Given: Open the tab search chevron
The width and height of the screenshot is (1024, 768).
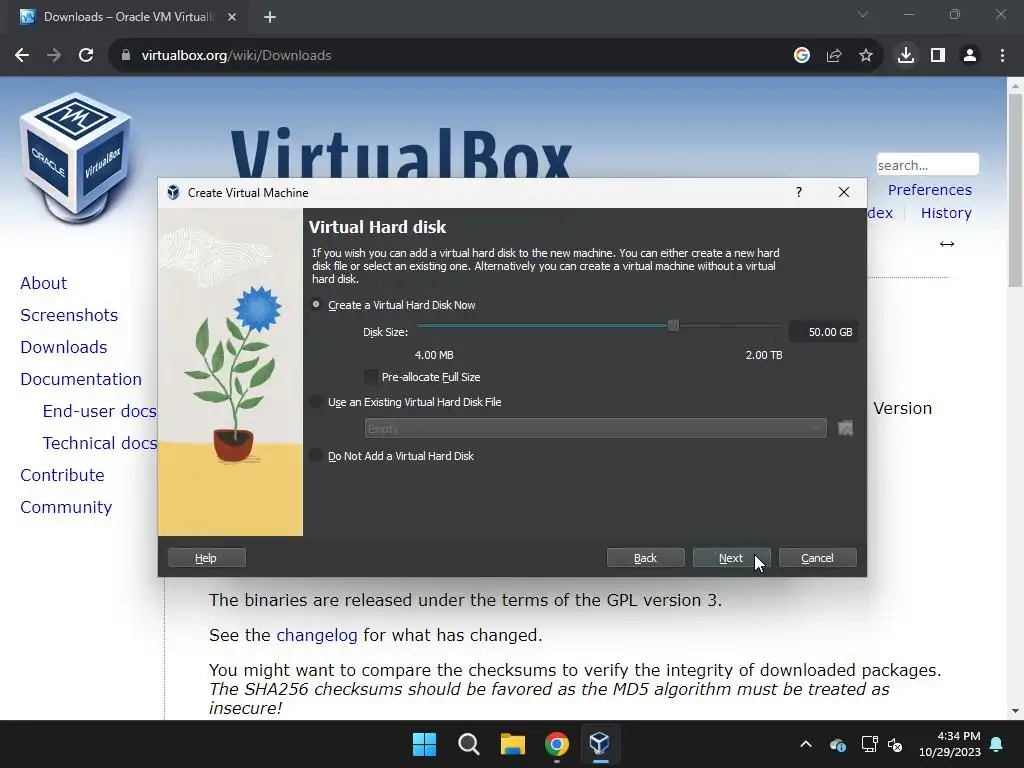Looking at the screenshot, I should (x=863, y=14).
